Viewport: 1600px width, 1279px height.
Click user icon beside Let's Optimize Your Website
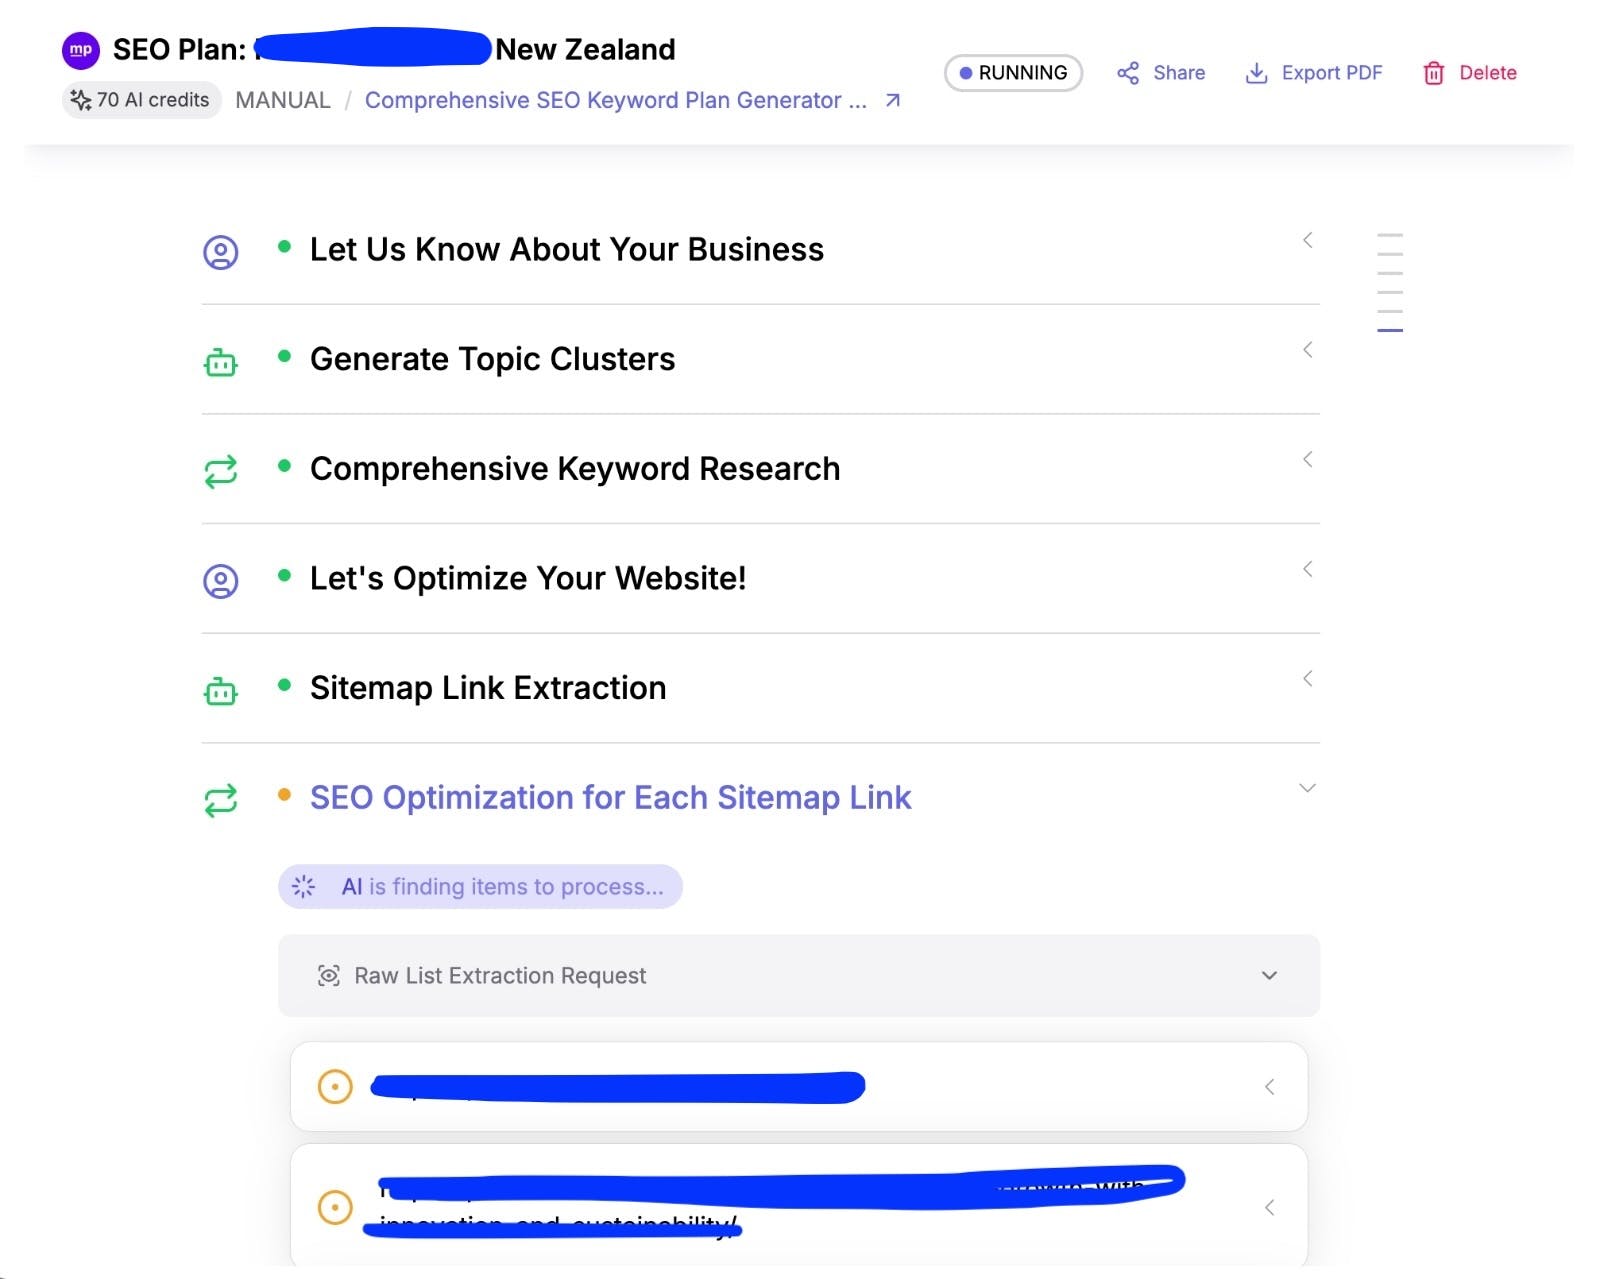tap(221, 581)
